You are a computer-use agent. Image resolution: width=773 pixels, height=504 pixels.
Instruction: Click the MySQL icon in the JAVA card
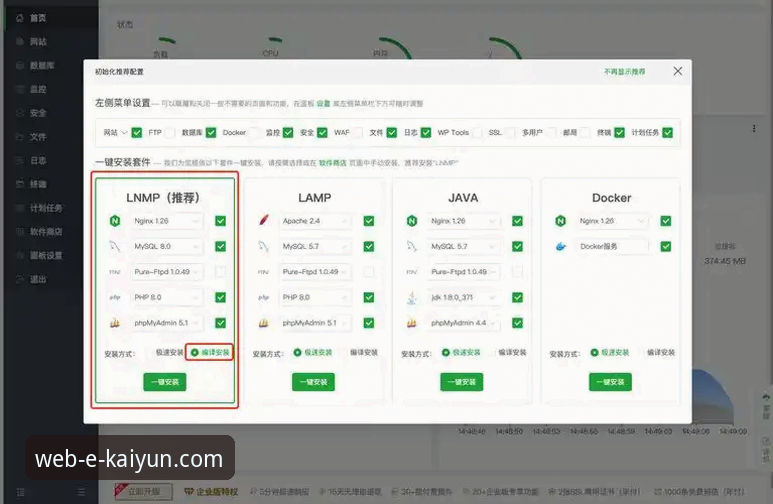tap(412, 246)
